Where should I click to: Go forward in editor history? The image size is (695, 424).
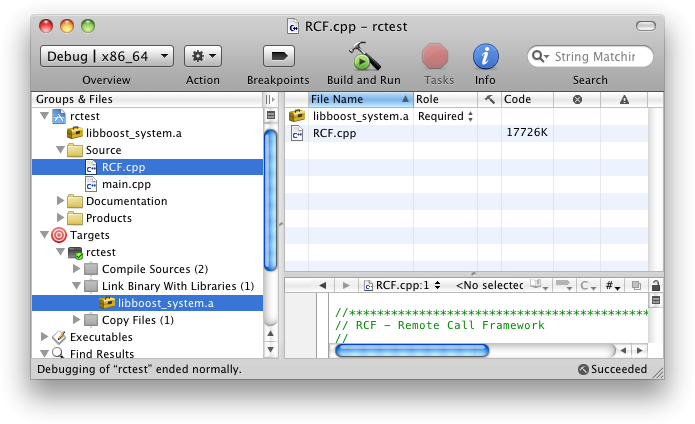point(346,285)
